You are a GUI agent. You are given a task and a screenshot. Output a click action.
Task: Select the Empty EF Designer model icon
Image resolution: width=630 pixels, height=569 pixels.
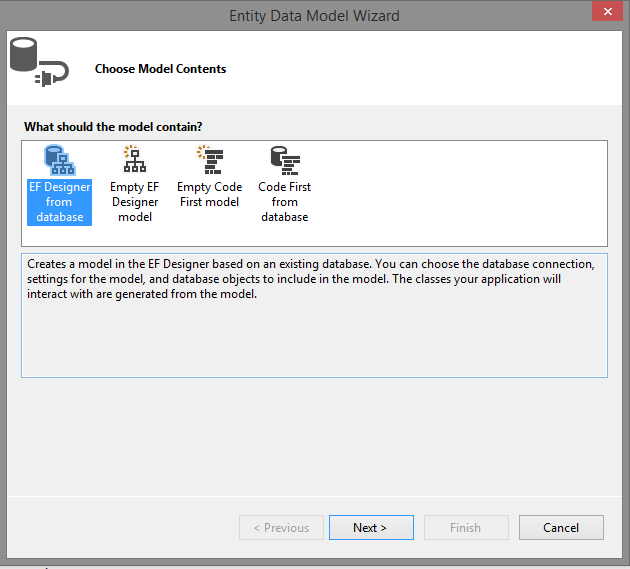pyautogui.click(x=135, y=159)
